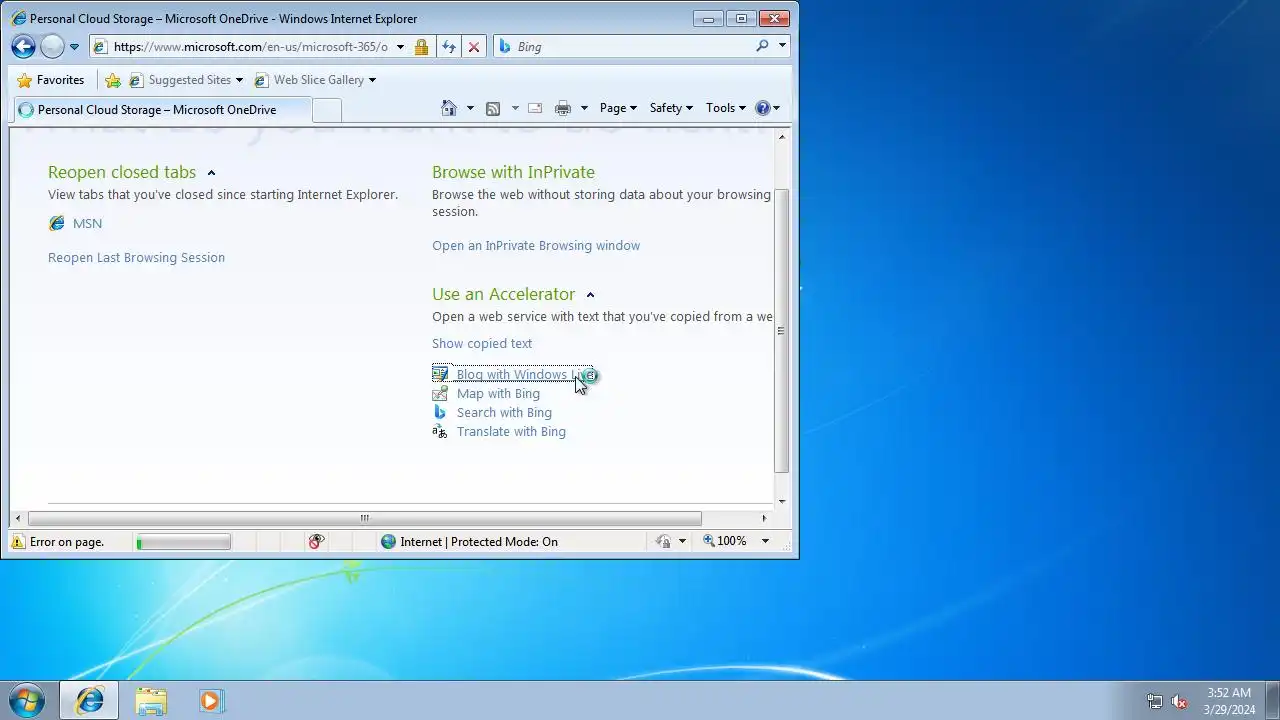Click the Search with Bing icon

coord(440,413)
